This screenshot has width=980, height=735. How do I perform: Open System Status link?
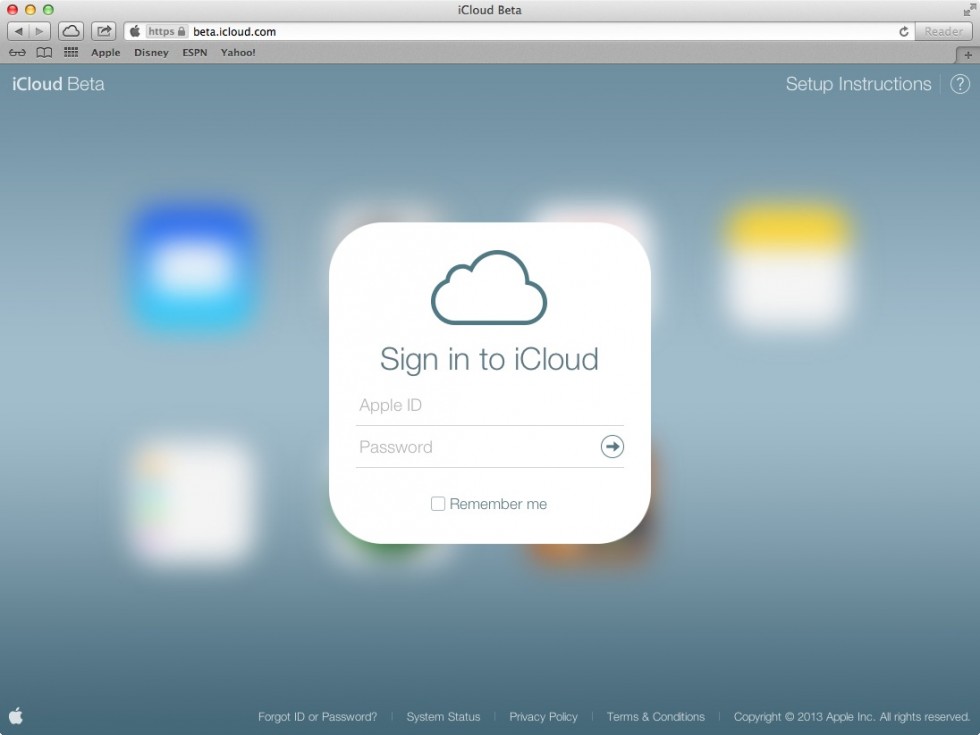click(x=443, y=717)
